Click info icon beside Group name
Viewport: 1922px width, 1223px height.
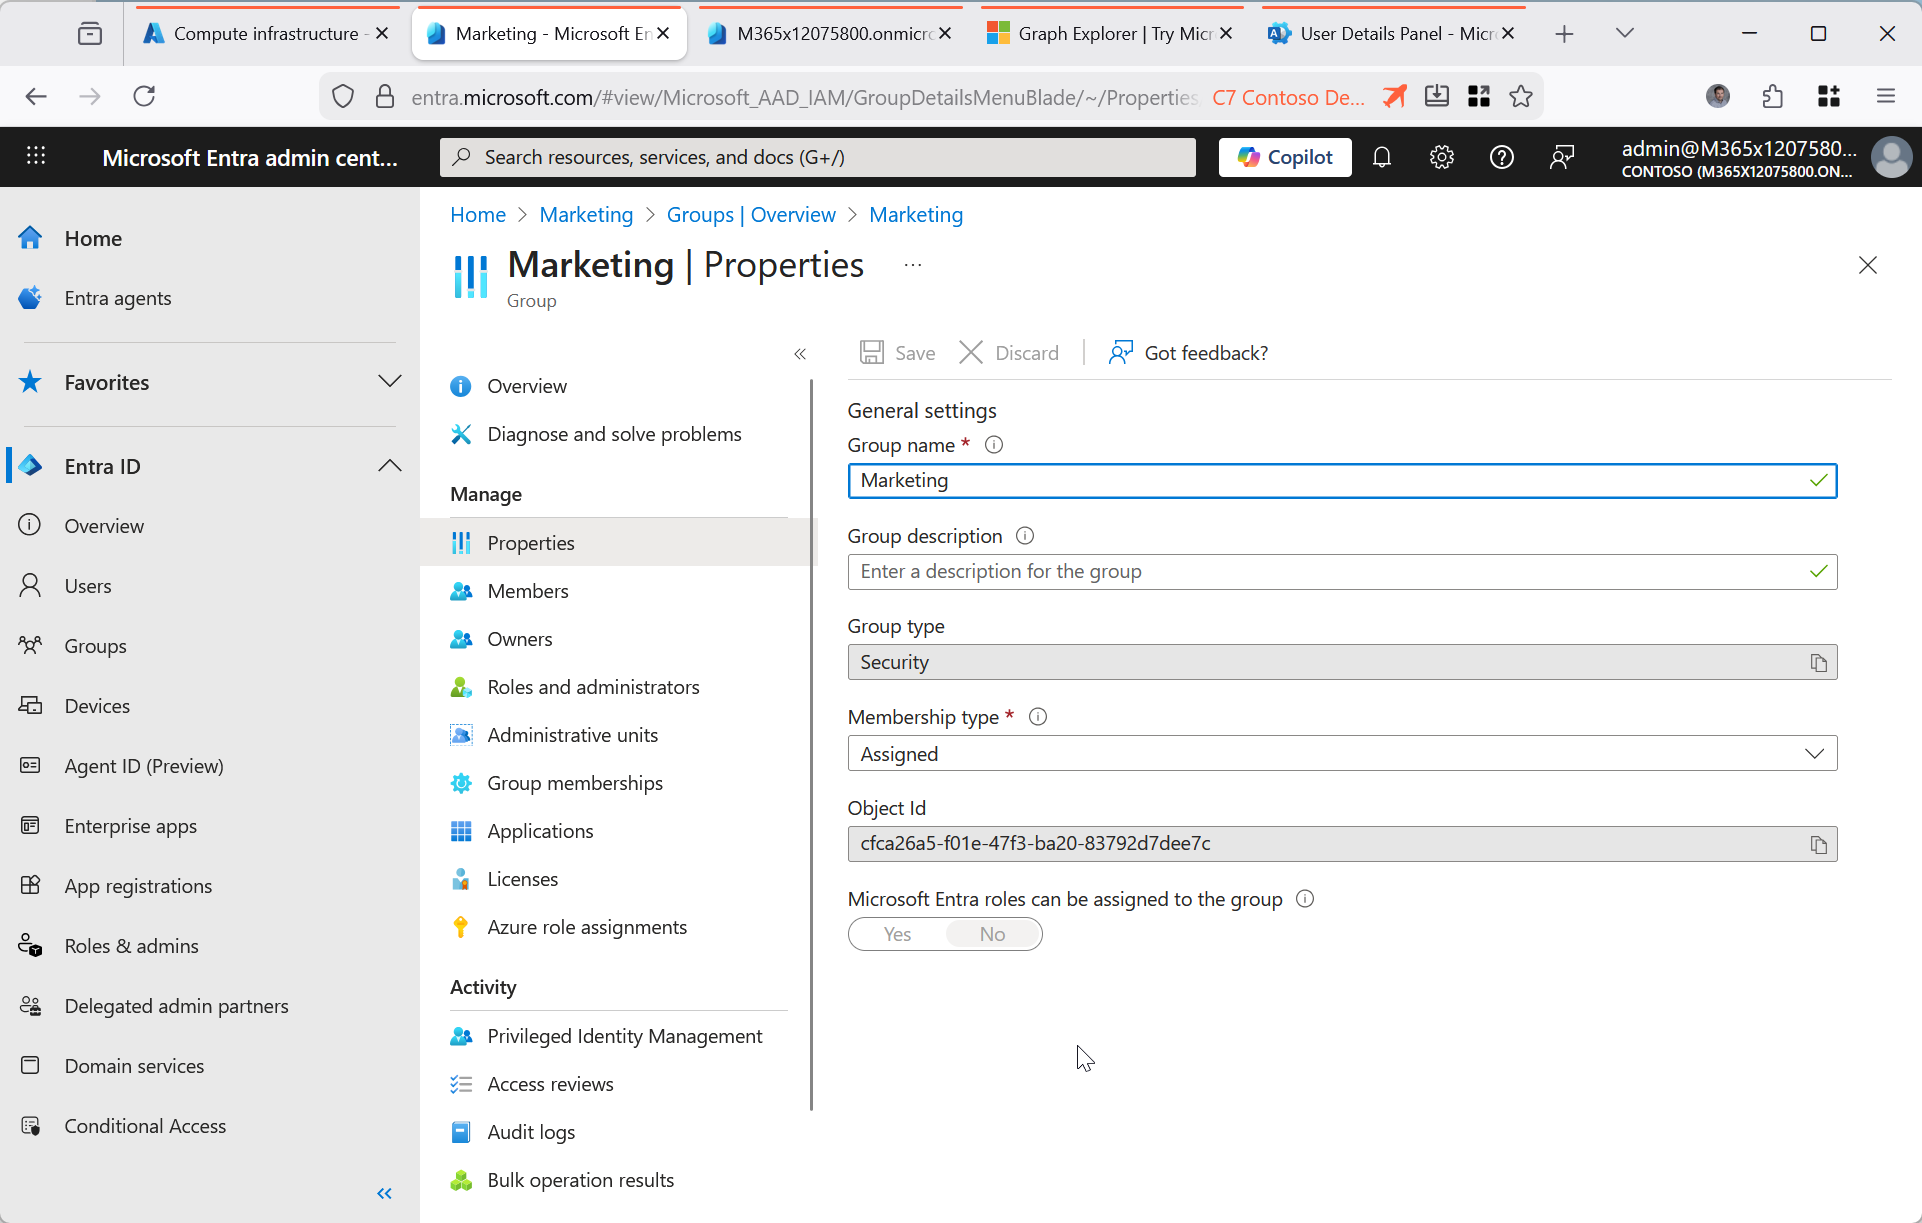[x=993, y=445]
